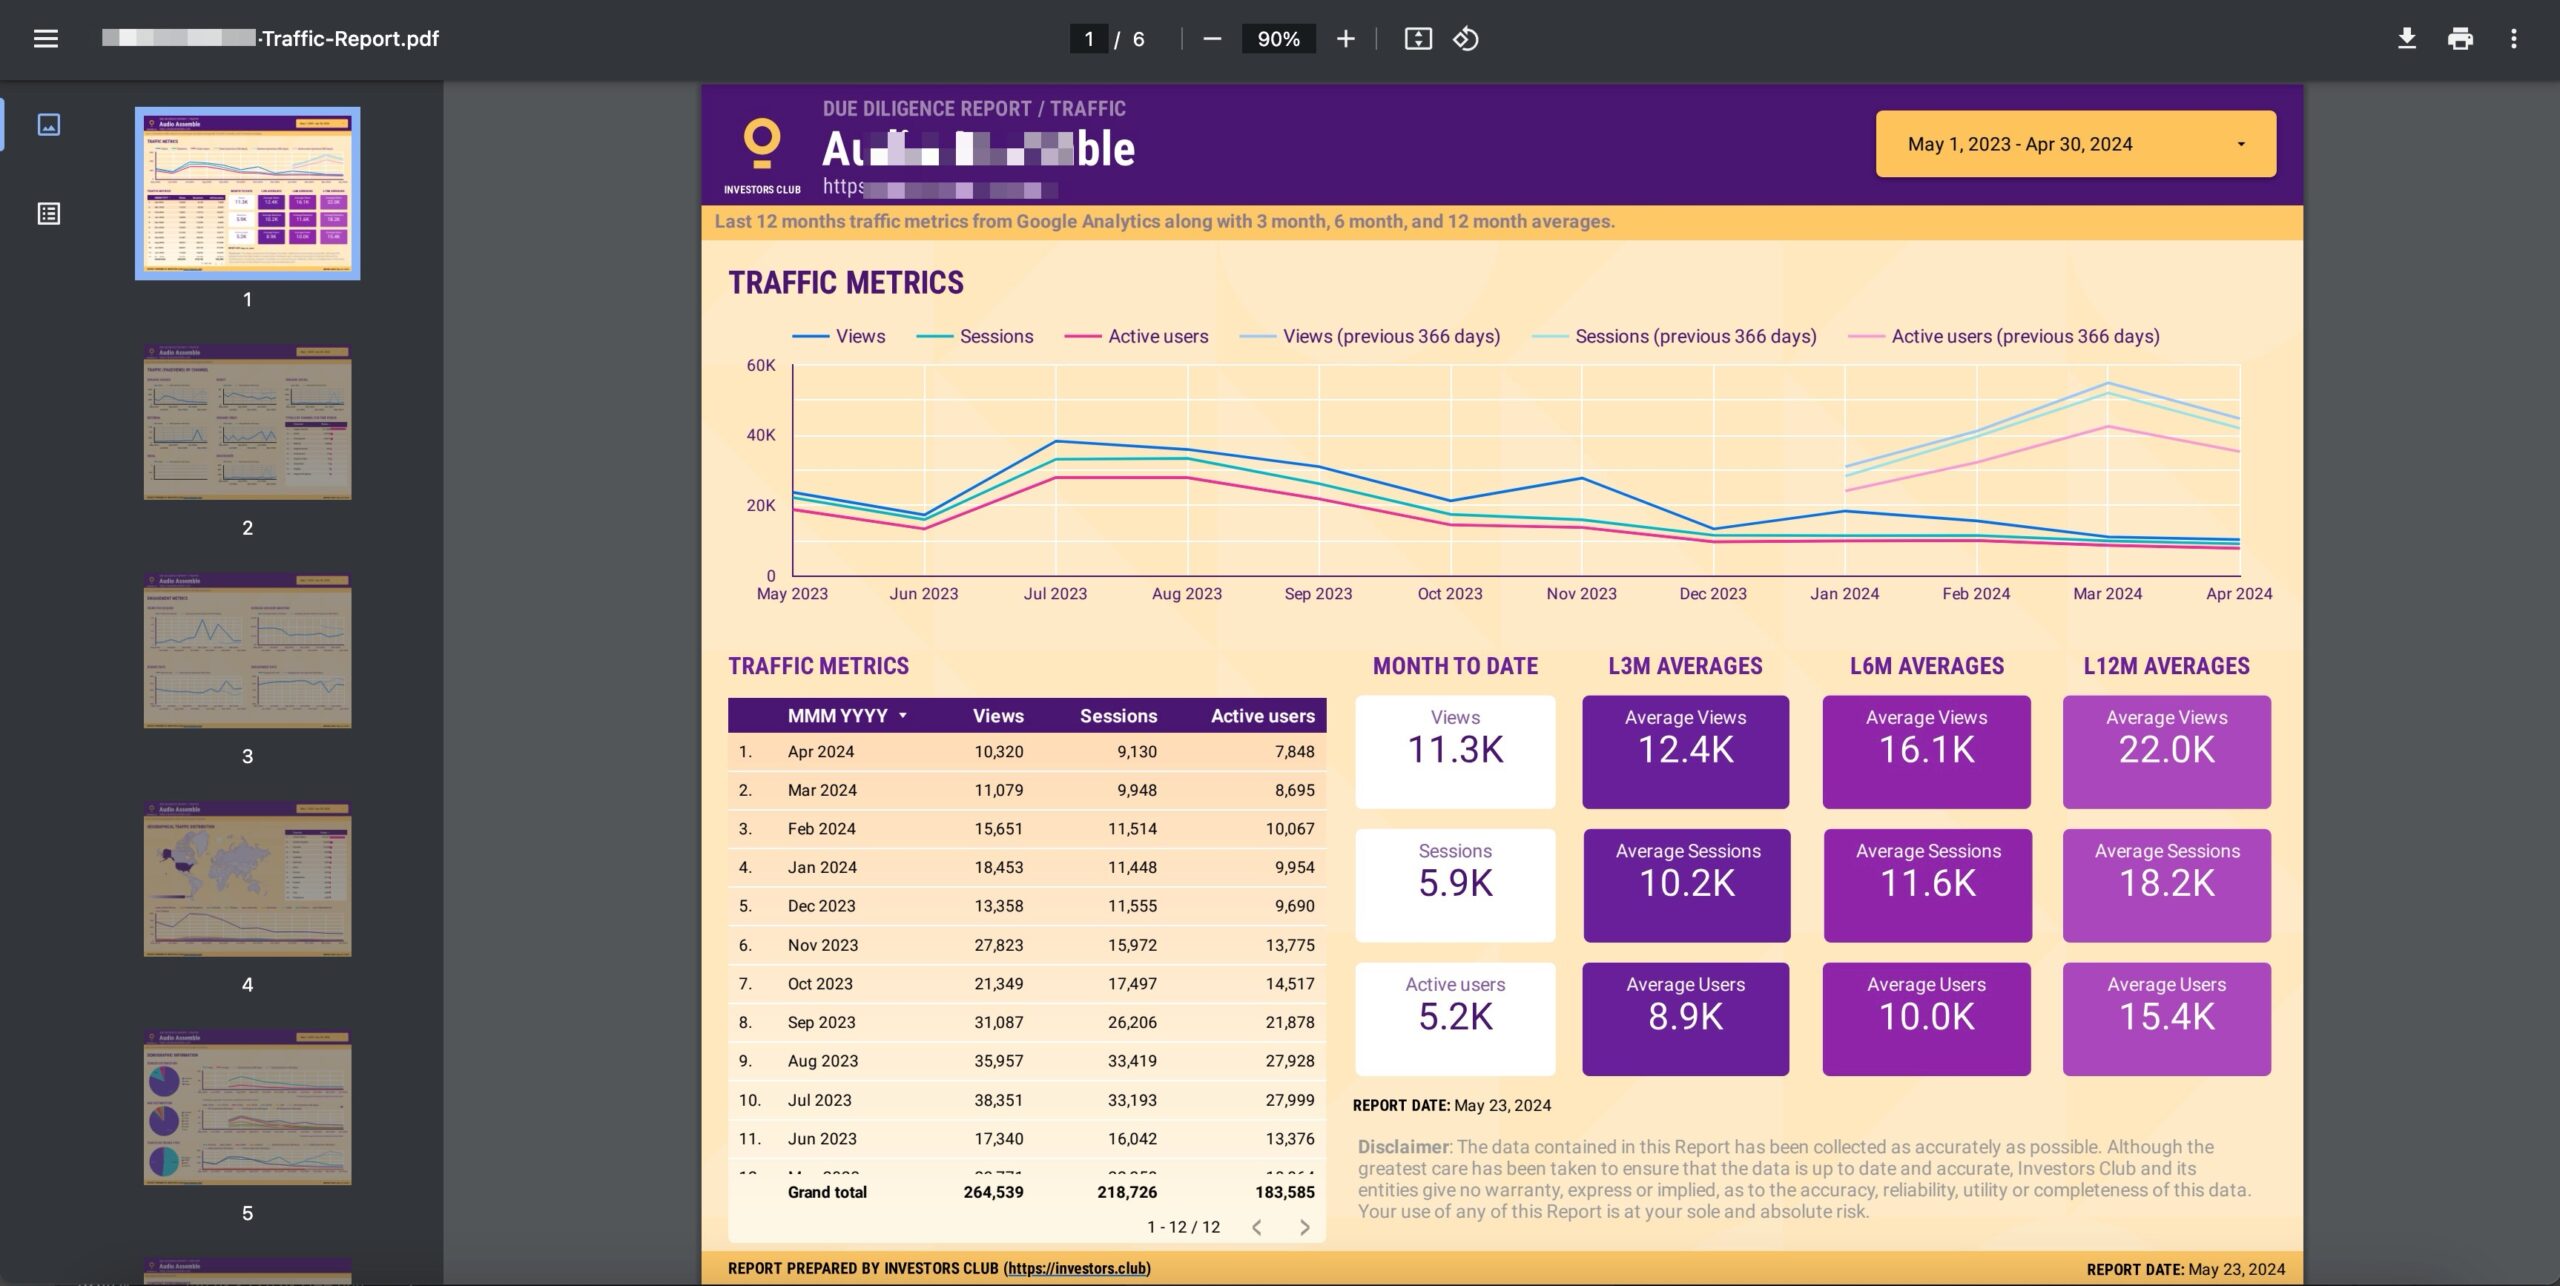Go to previous table page arrow
The image size is (2560, 1286).
point(1257,1227)
